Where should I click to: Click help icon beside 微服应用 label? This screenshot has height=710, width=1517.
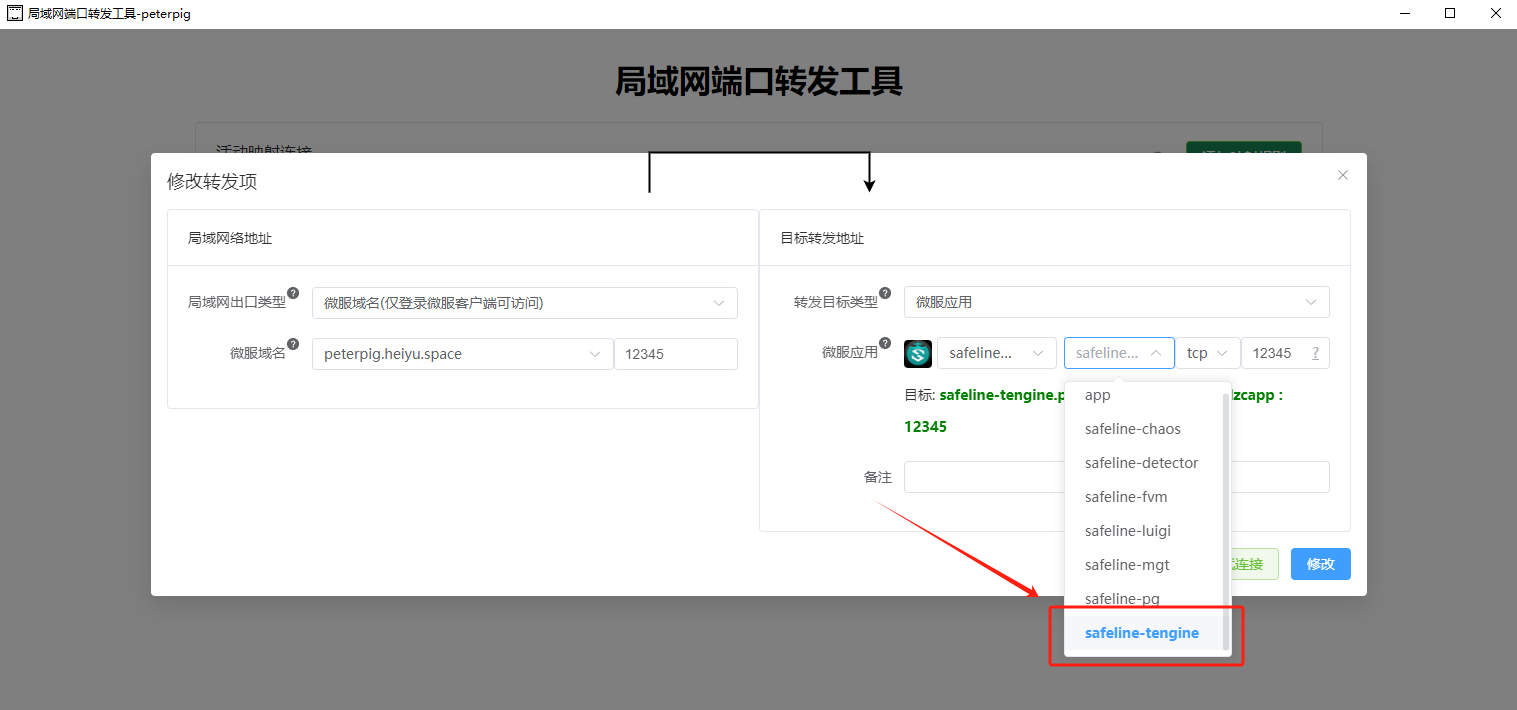coord(885,344)
